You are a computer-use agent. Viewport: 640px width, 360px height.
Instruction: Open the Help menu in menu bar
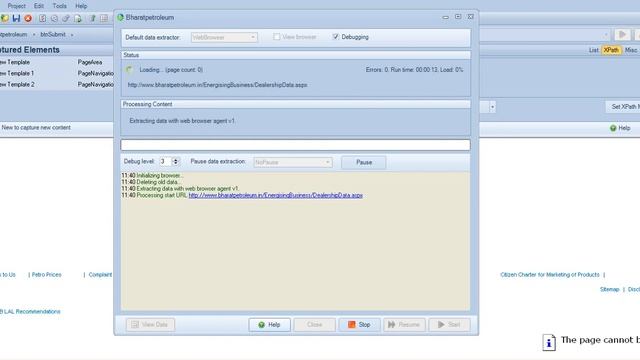tap(81, 6)
